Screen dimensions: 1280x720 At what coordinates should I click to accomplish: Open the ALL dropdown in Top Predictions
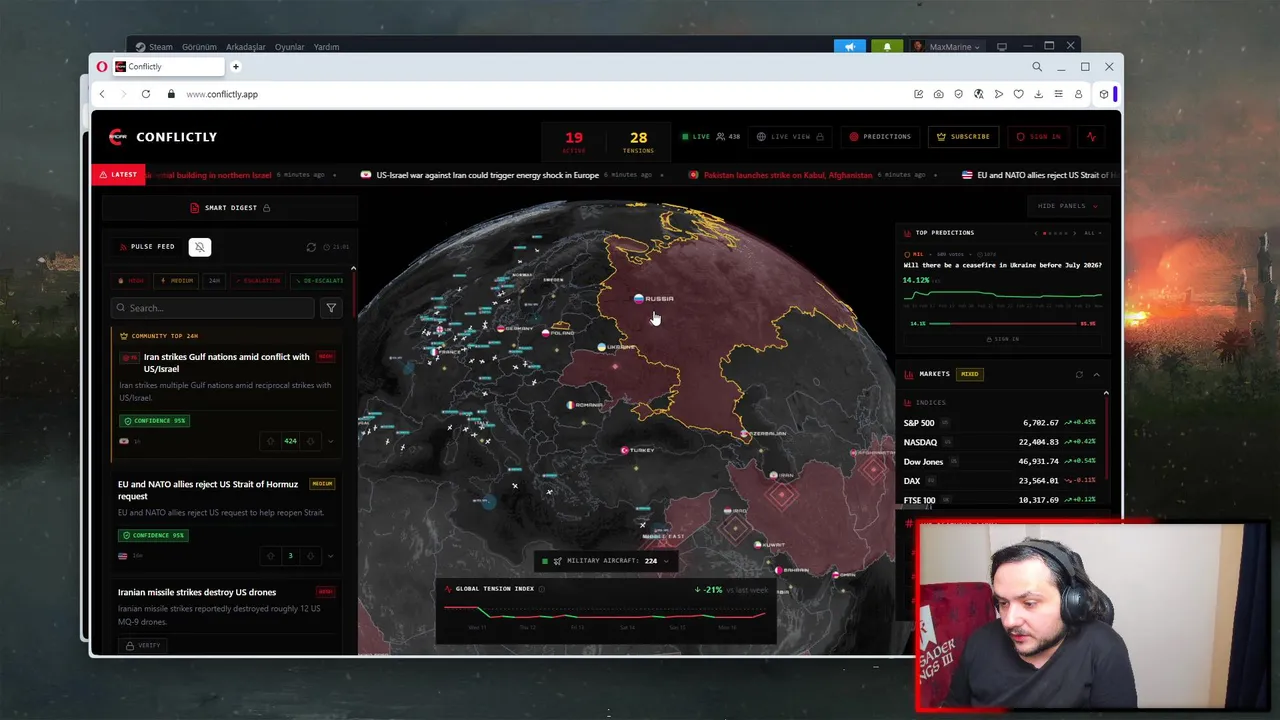tap(1093, 233)
